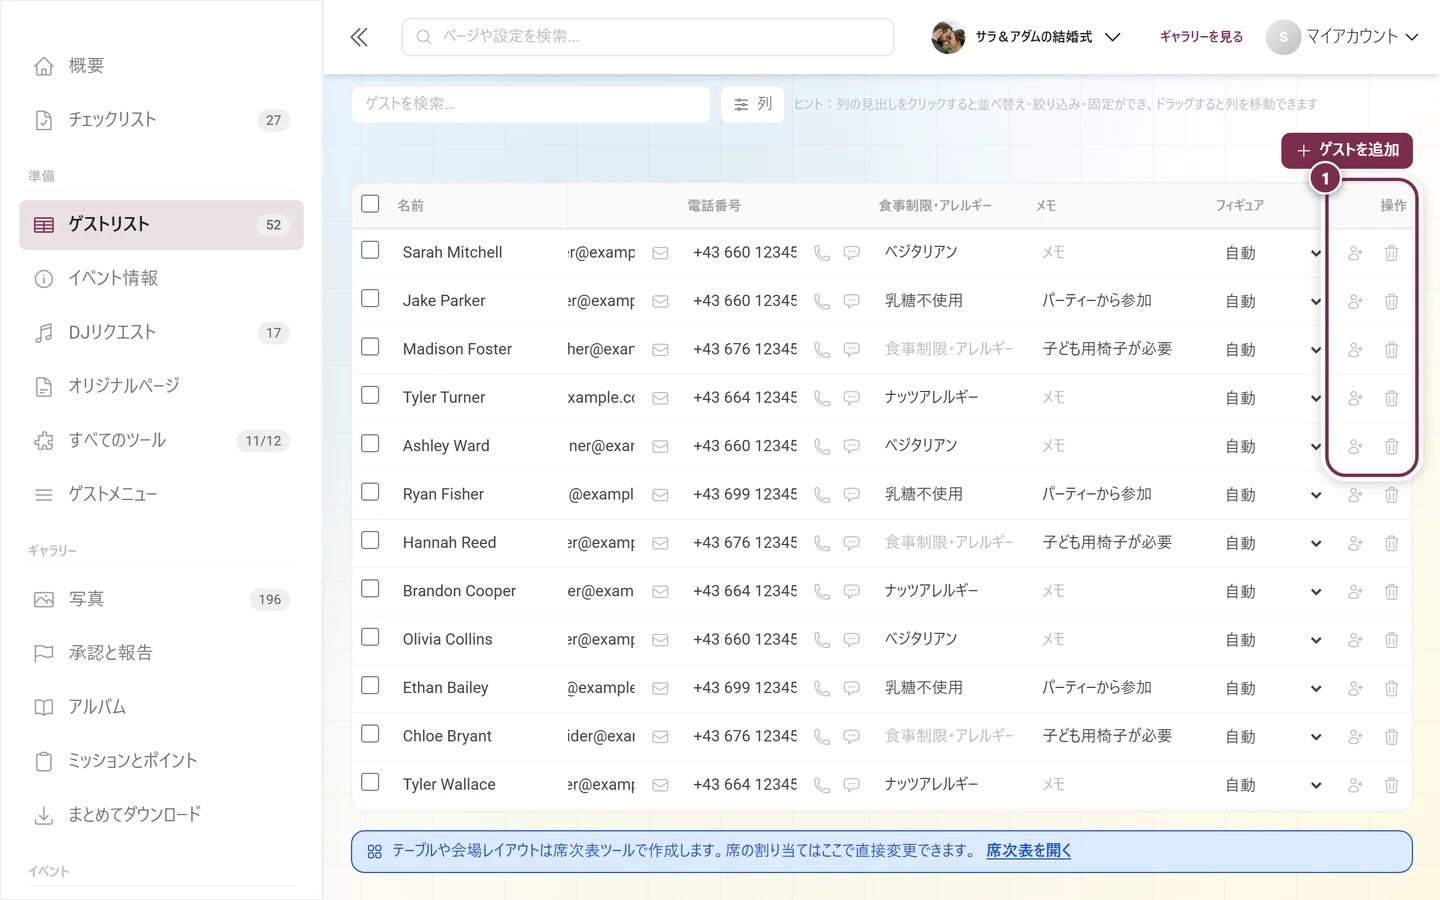The height and width of the screenshot is (900, 1440).
Task: Open the フィギュア dropdown for Jake Parker
Action: click(1273, 301)
